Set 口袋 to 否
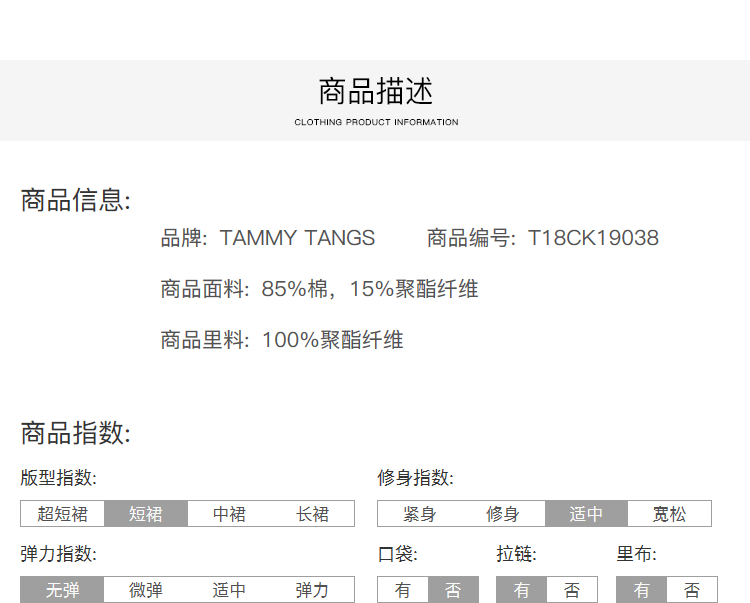The image size is (750, 603). coord(453,590)
